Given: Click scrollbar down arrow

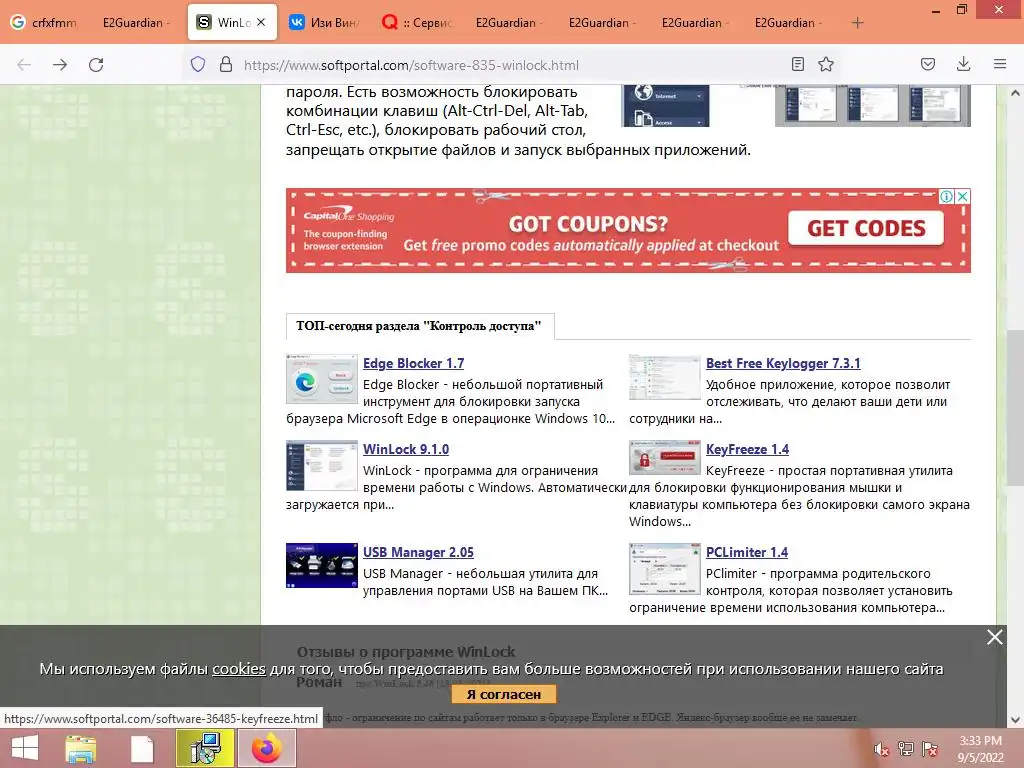Looking at the screenshot, I should point(1015,720).
